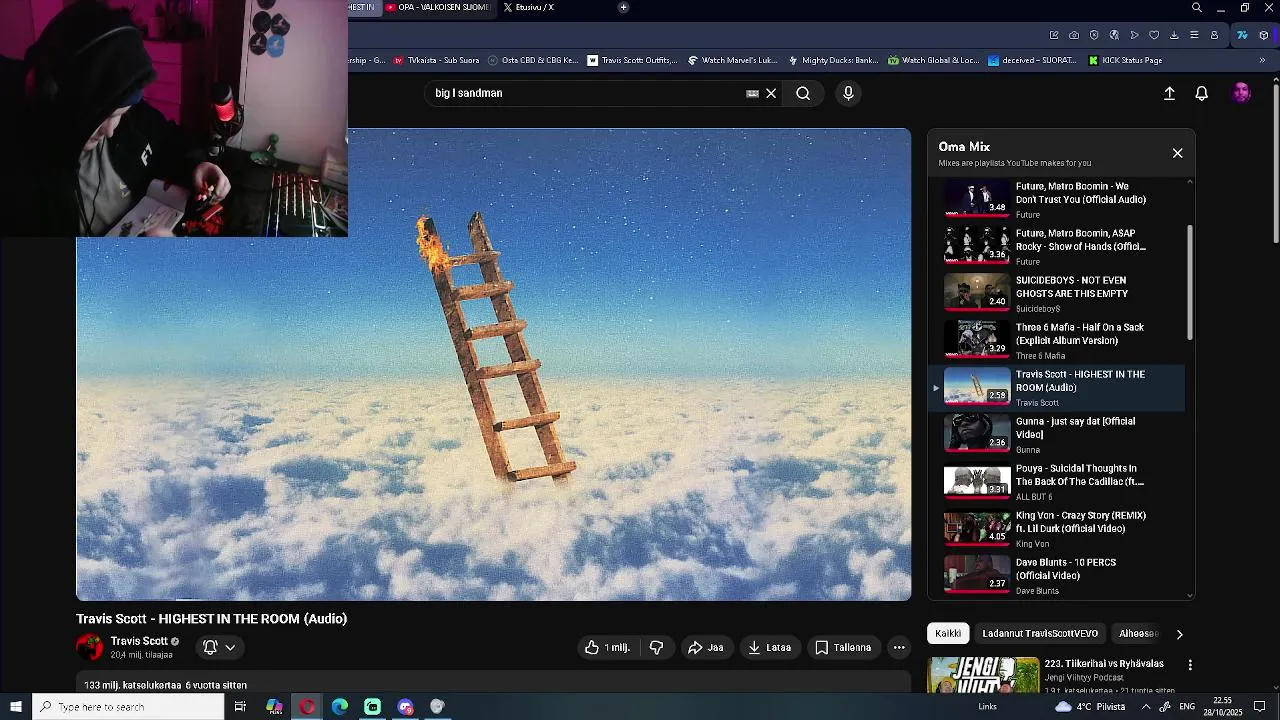Screen dimensions: 1280x720
Task: Close the Oma Mix playlist panel
Action: coord(1177,153)
